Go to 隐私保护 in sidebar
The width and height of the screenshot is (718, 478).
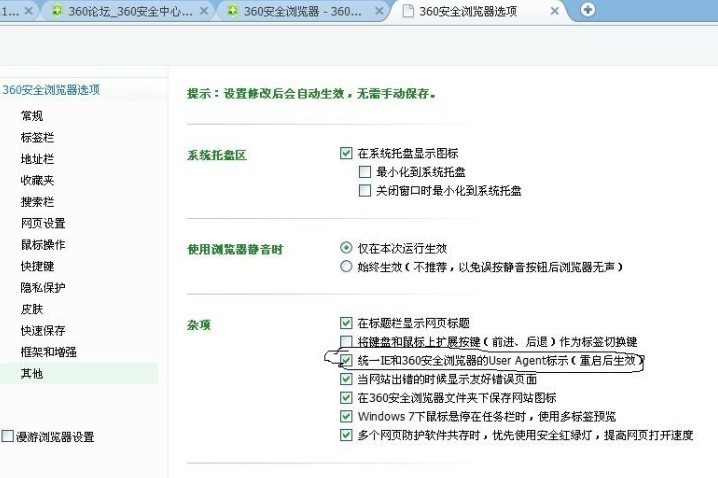pos(43,288)
